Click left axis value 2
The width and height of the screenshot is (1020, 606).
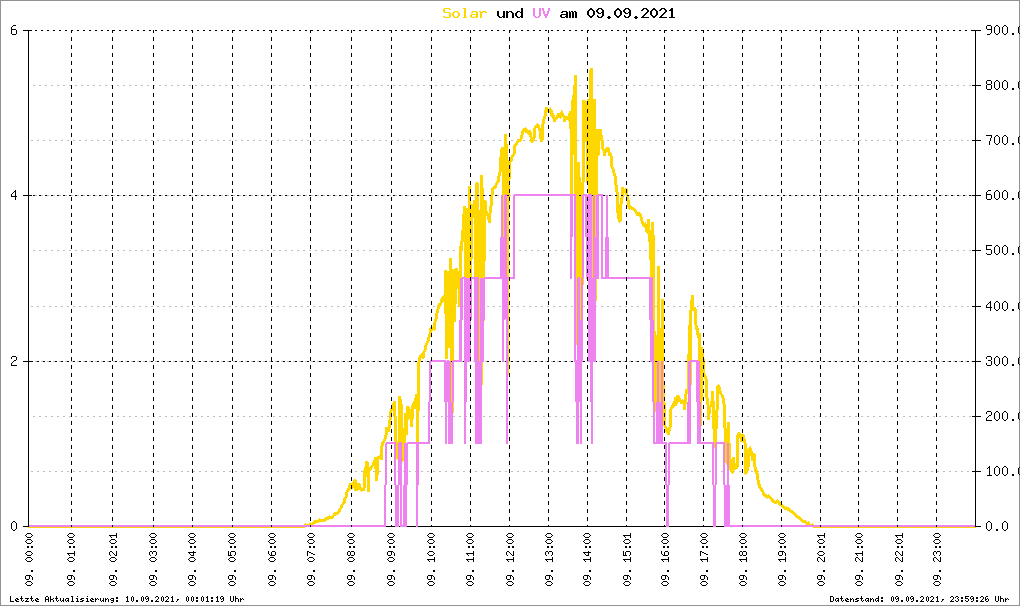click(x=14, y=361)
